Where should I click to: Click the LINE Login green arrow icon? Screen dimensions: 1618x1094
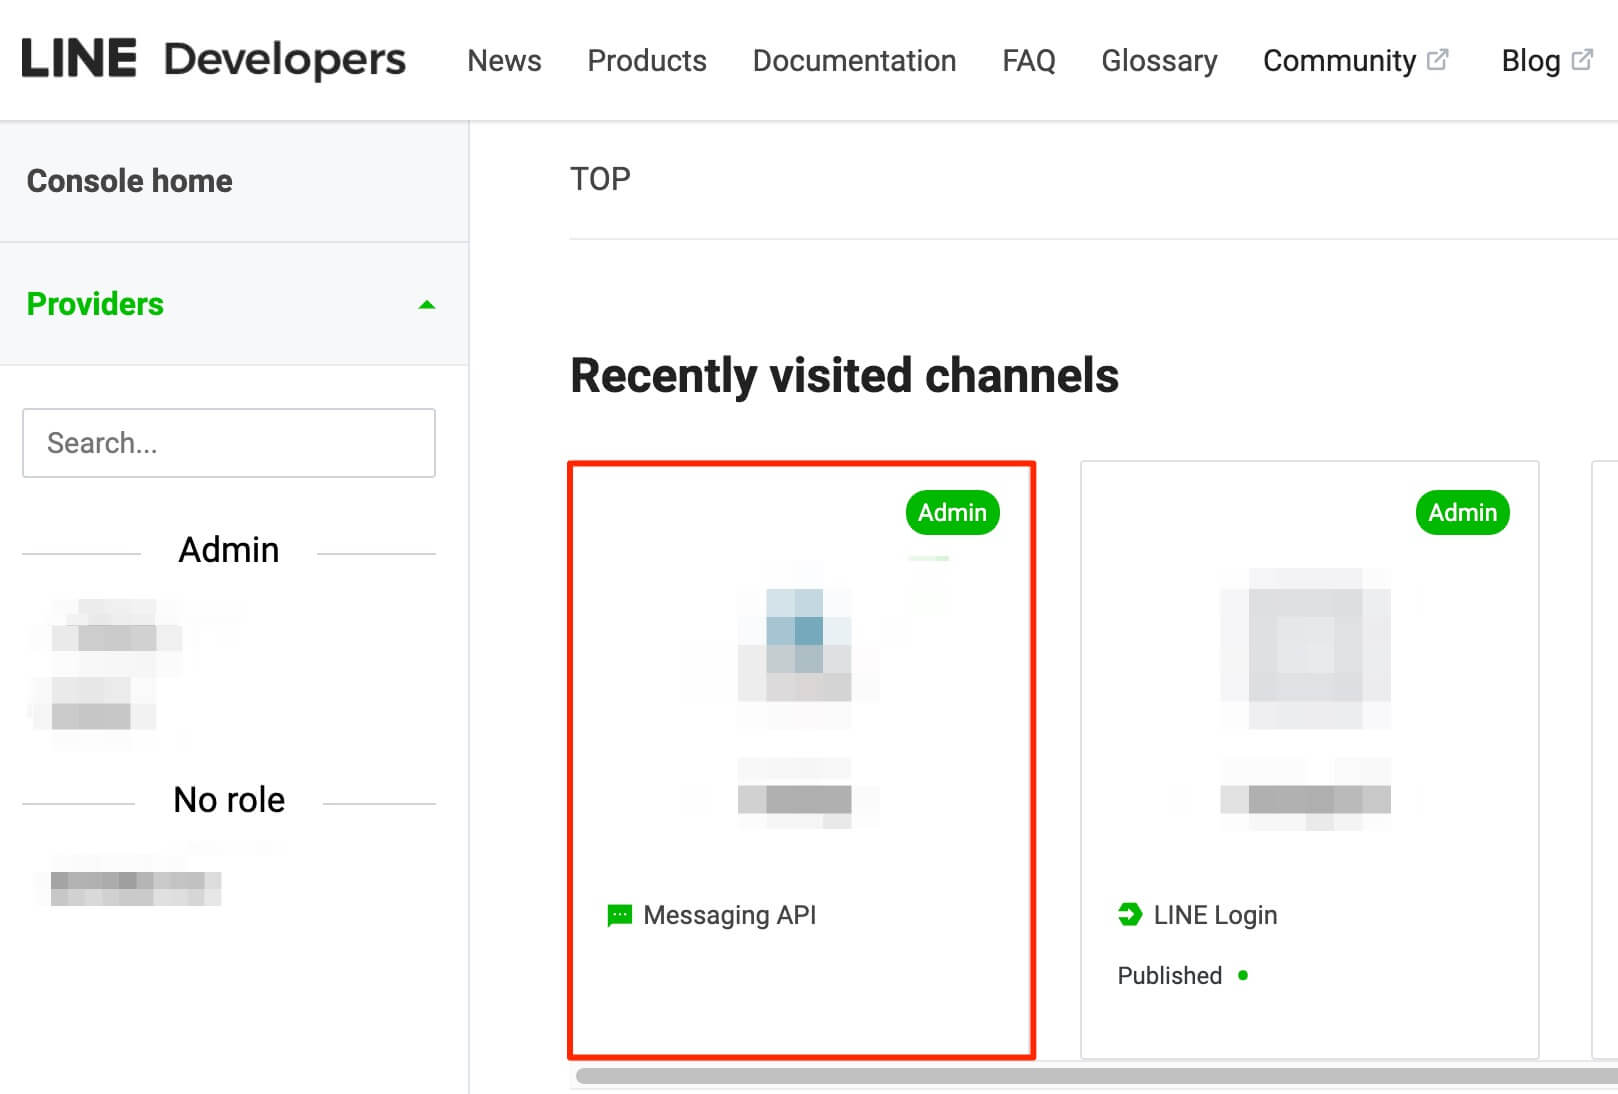point(1130,914)
